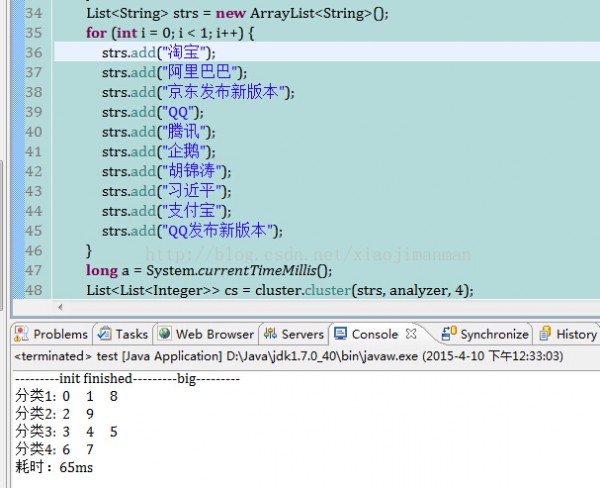Click "QQ发布新版本" string on line 45
600x488 pixels.
click(217, 231)
